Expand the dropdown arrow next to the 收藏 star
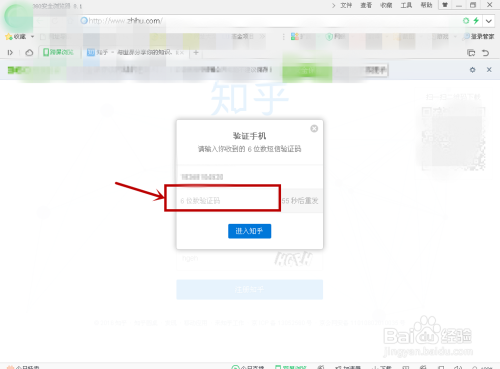 click(x=32, y=37)
